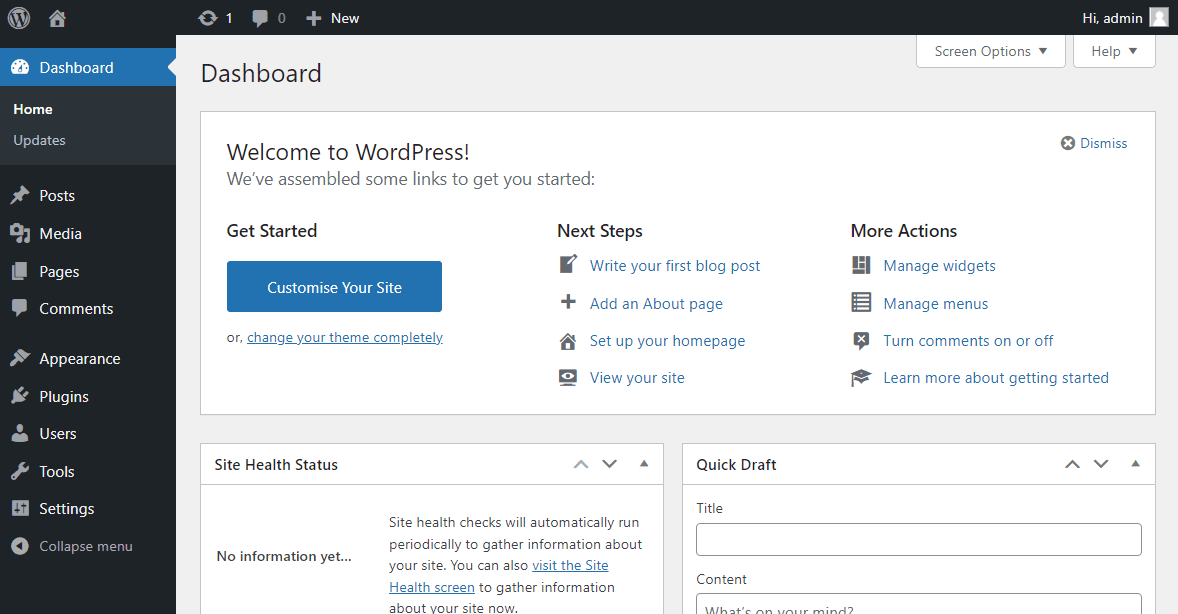Open the admin account menu
This screenshot has height=614, width=1178.
[1113, 17]
